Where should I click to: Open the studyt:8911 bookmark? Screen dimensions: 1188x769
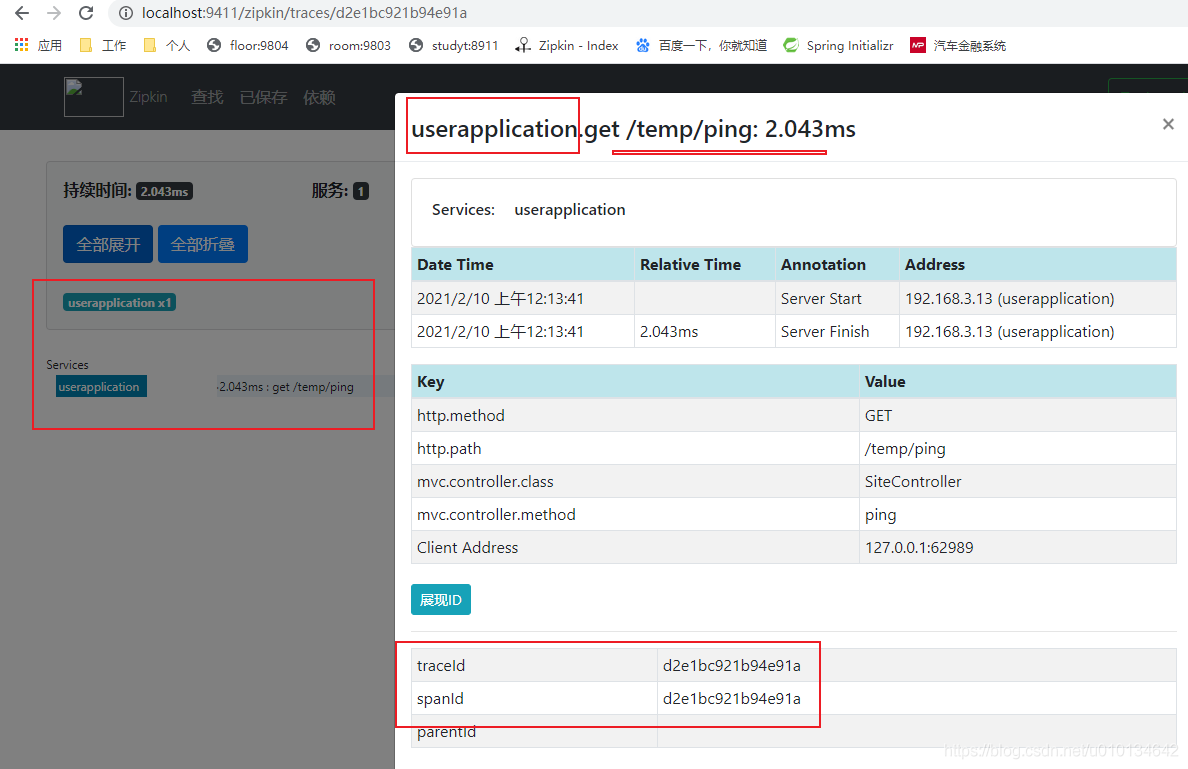click(x=453, y=45)
